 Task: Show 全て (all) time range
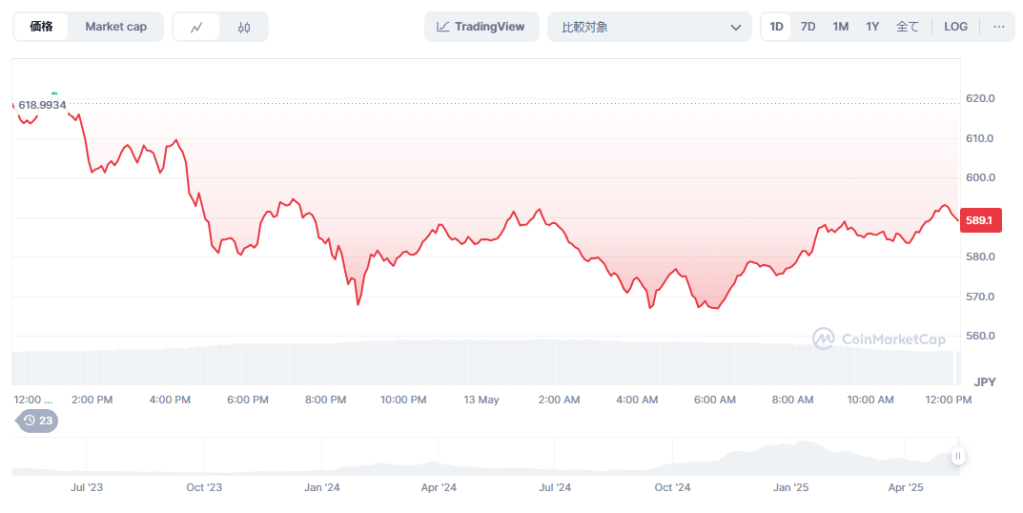pyautogui.click(x=907, y=27)
